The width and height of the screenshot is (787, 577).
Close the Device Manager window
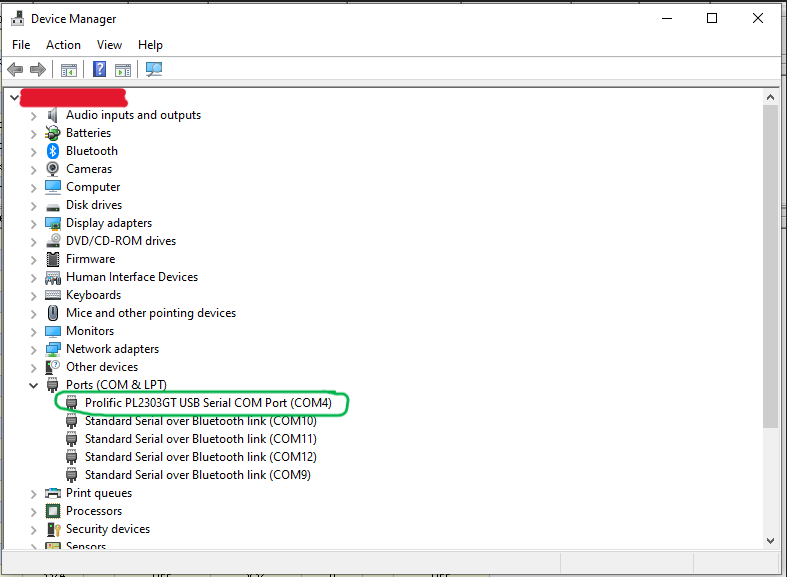[x=758, y=19]
